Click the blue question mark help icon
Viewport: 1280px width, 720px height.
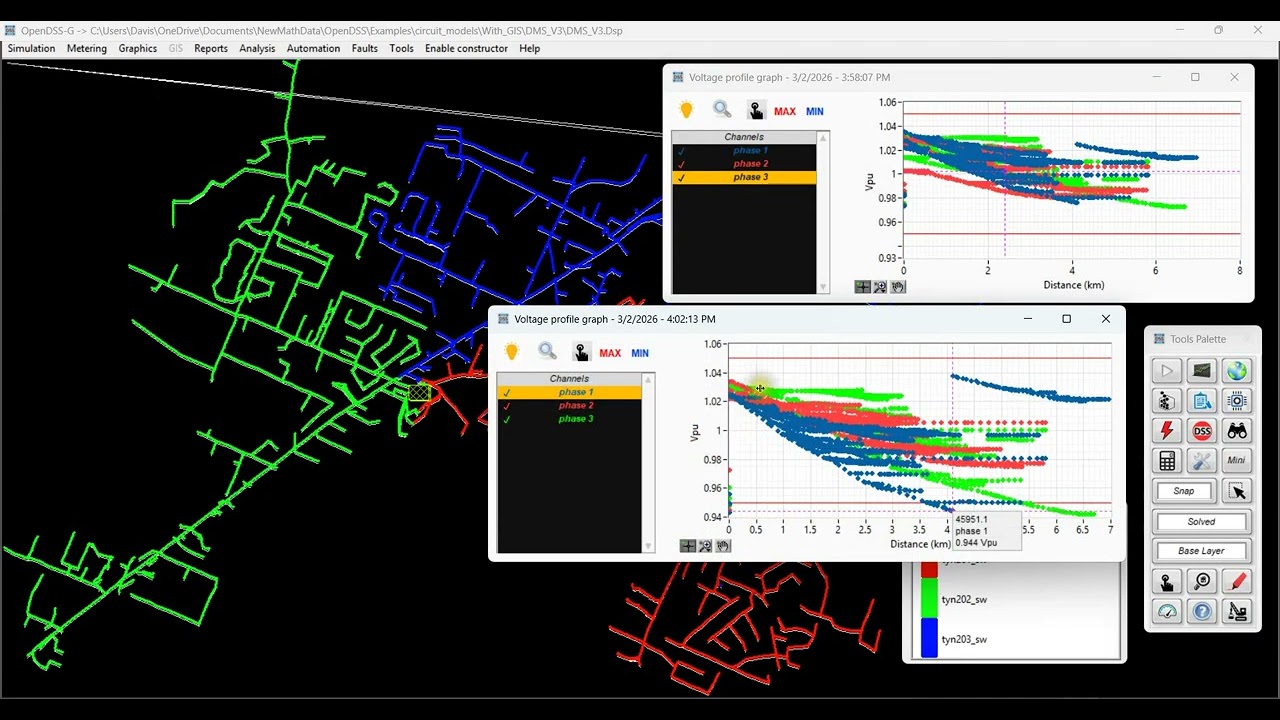click(1202, 611)
